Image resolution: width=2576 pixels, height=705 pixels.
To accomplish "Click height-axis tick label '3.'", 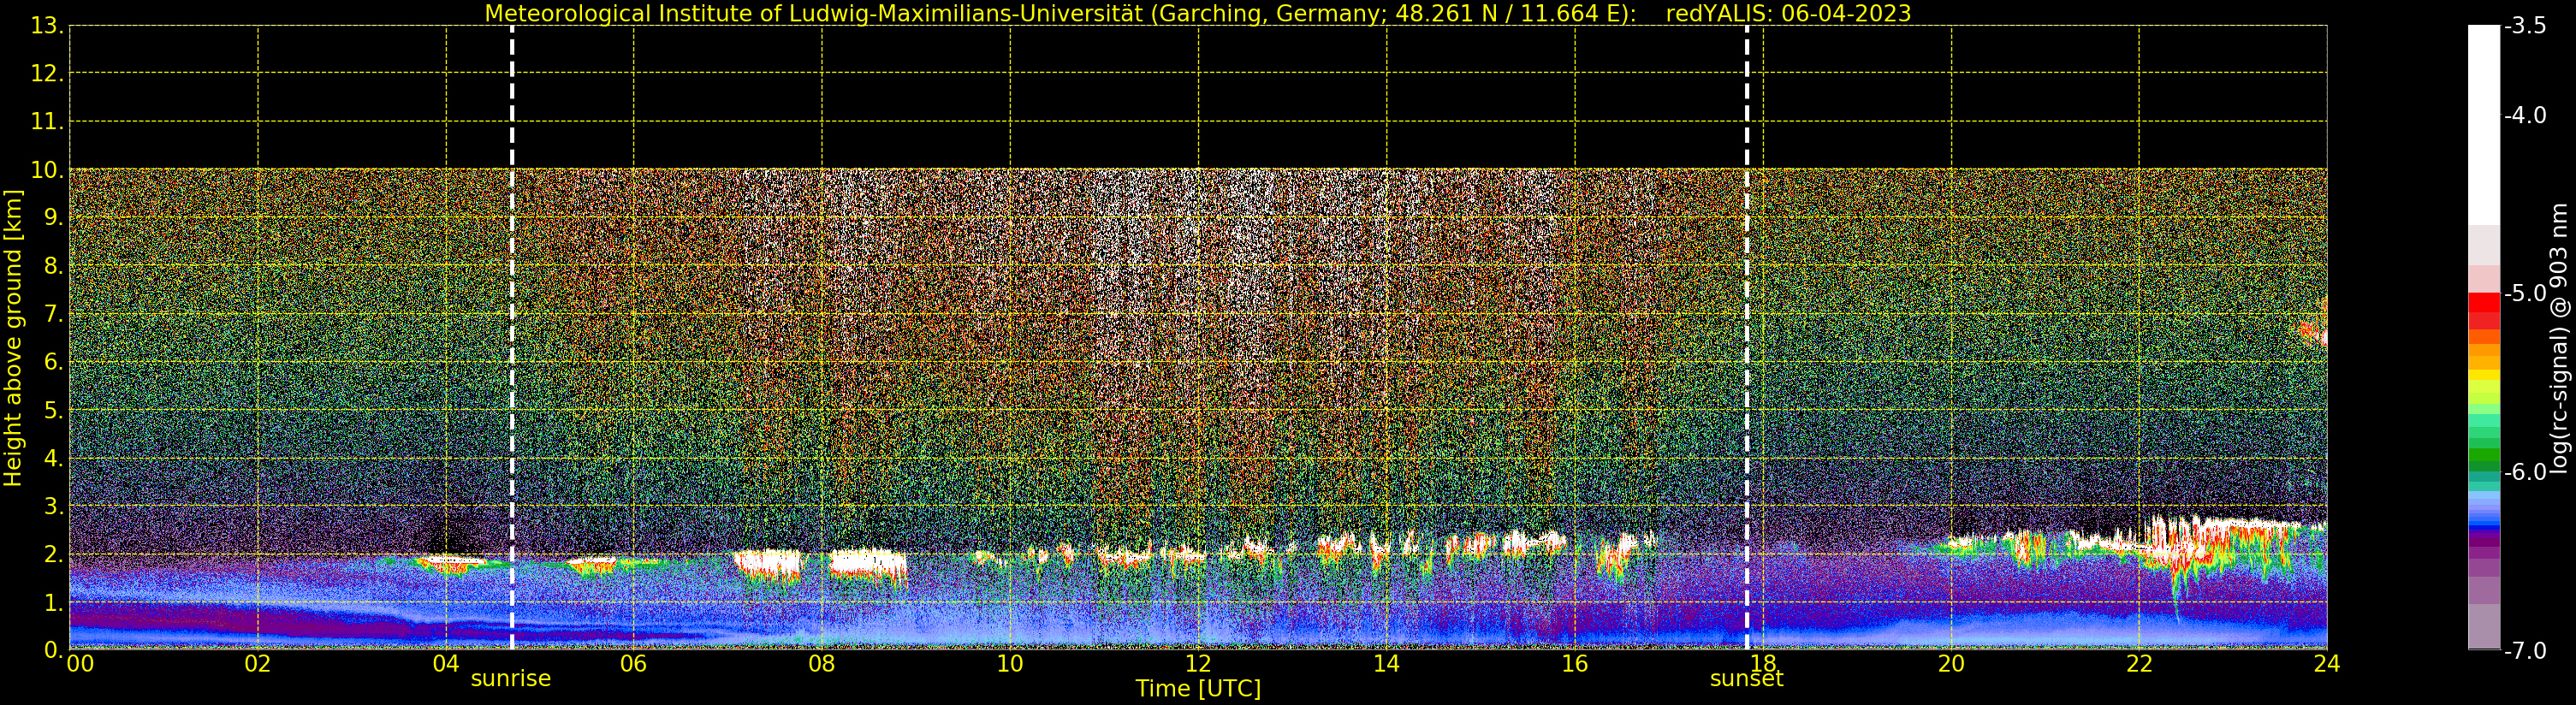I will coord(53,506).
